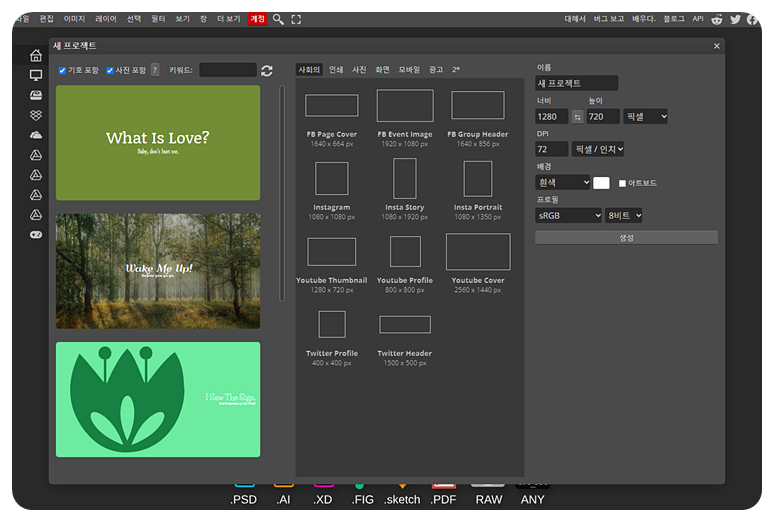This screenshot has height=522, width=774.
Task: Open the 더 보기 menu
Action: (229, 19)
